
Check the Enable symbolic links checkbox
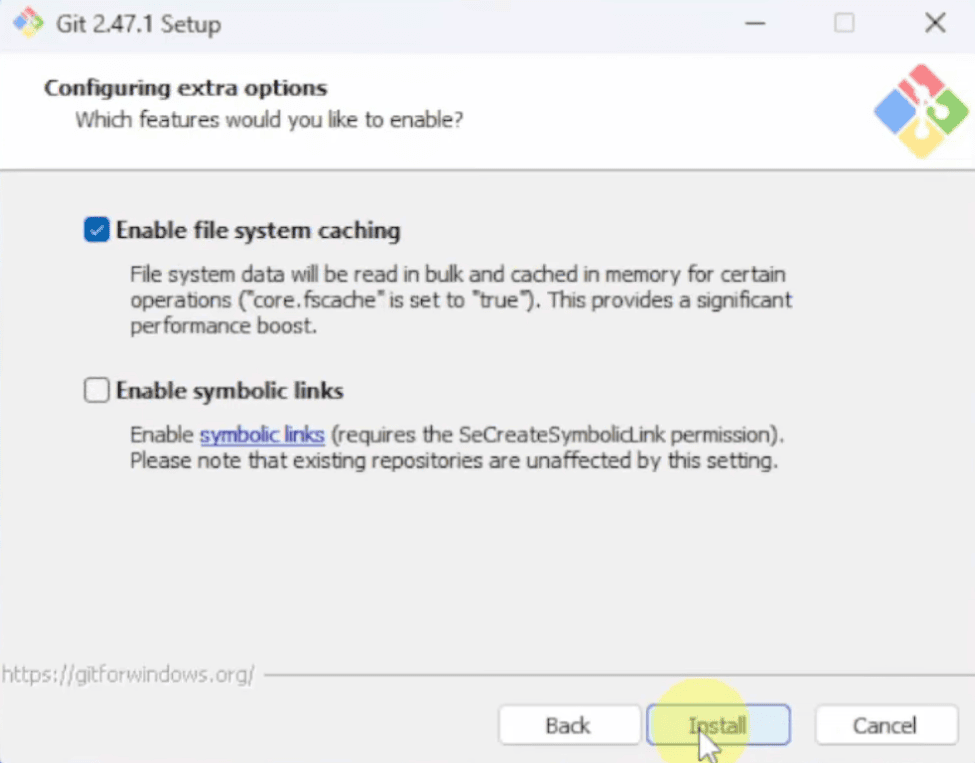pyautogui.click(x=96, y=391)
